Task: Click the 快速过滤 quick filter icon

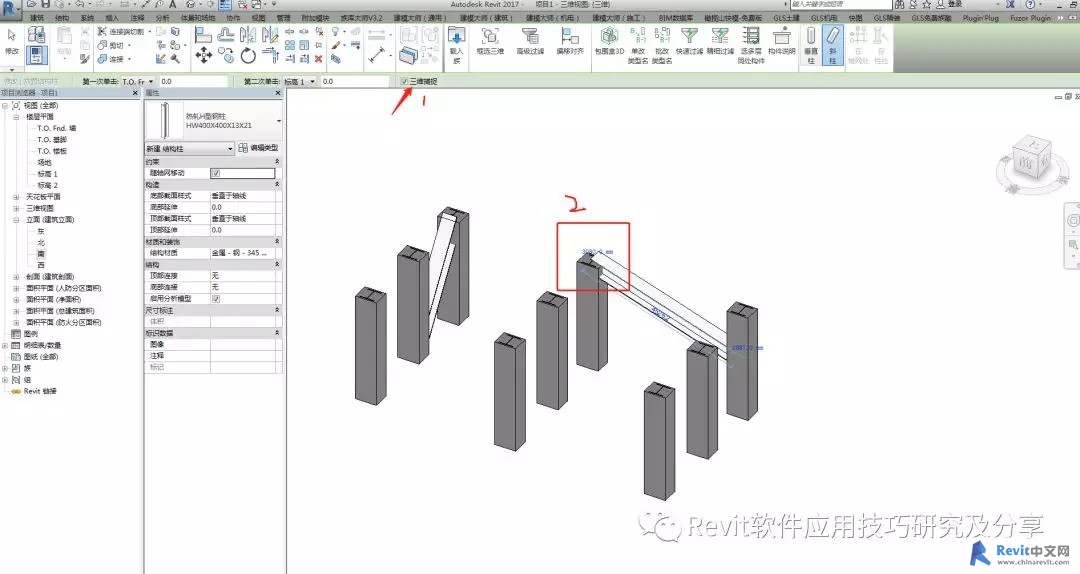Action: click(689, 41)
